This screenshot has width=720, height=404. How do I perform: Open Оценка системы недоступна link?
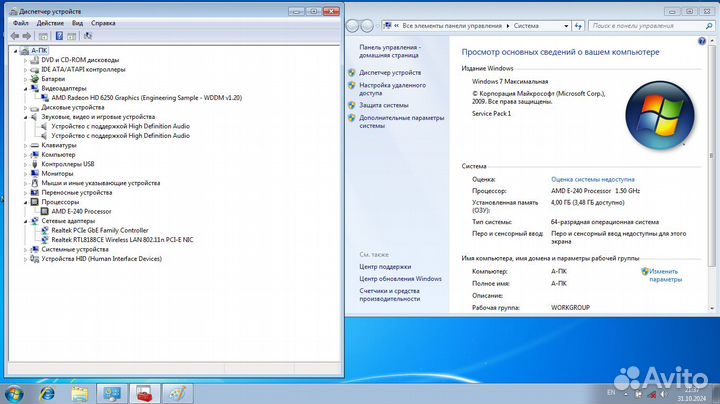point(593,179)
